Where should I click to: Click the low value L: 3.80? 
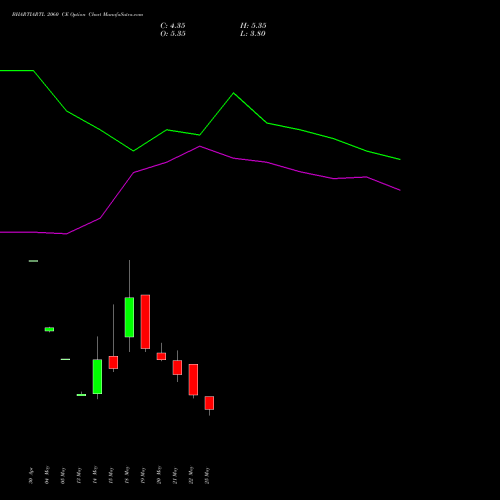pyautogui.click(x=253, y=34)
